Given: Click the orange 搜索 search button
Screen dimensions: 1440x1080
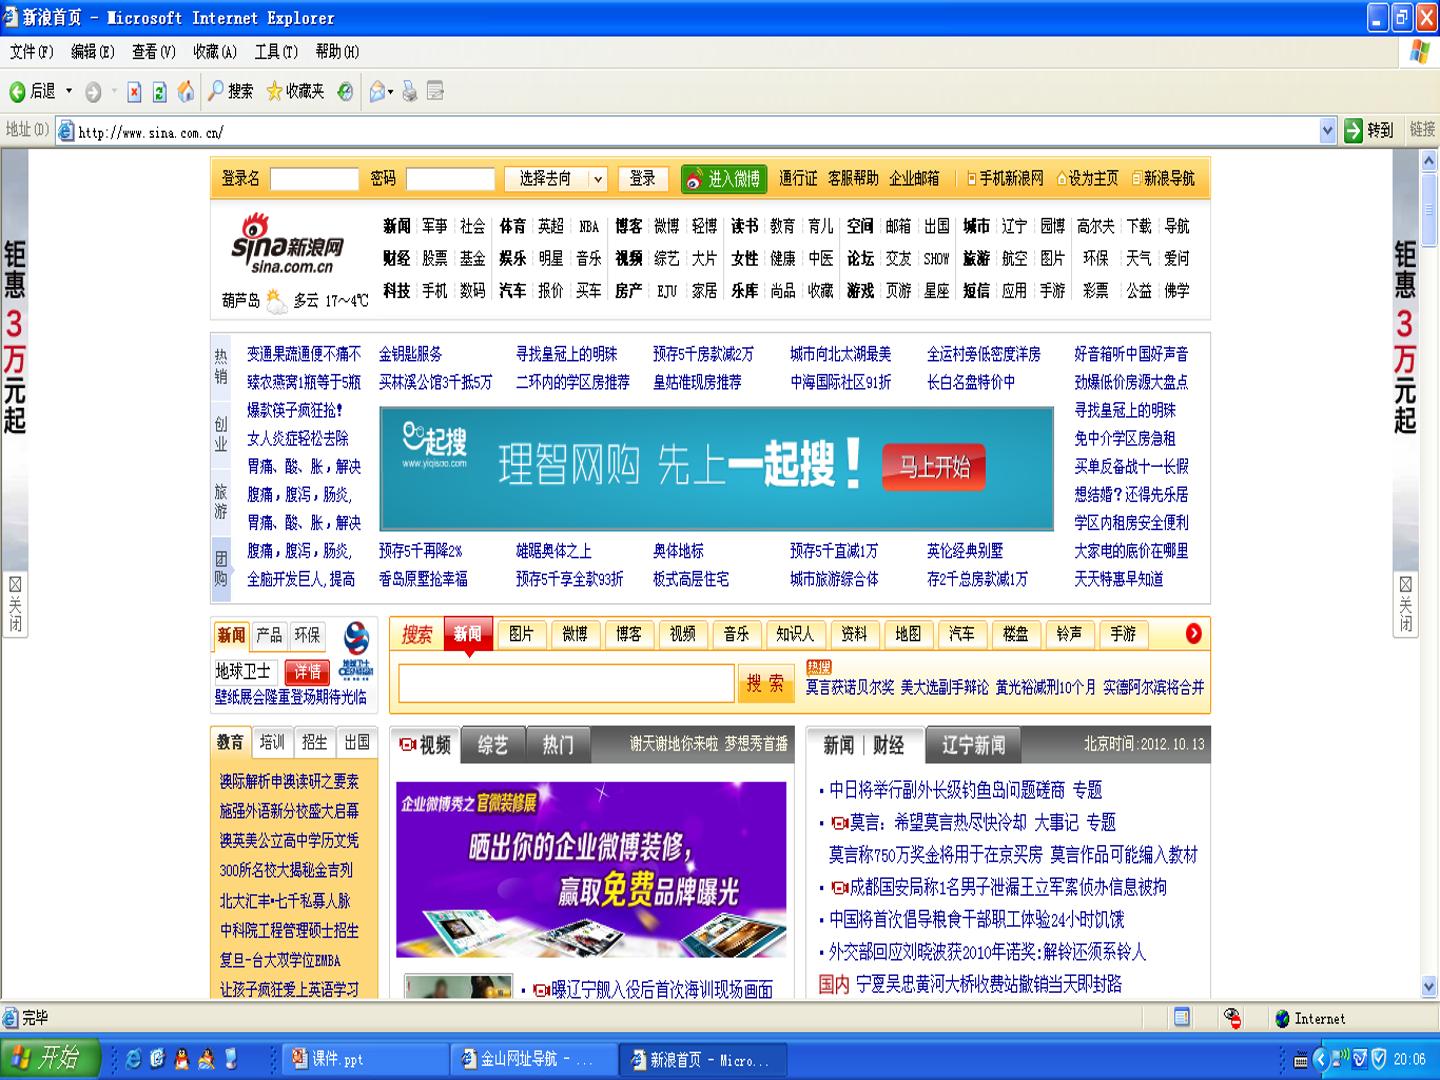Looking at the screenshot, I should [x=765, y=684].
